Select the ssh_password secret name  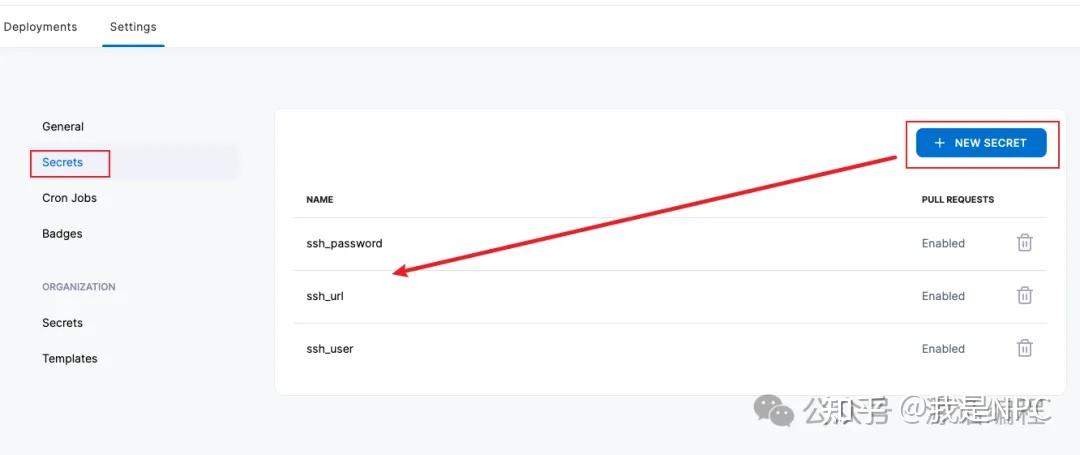(344, 243)
